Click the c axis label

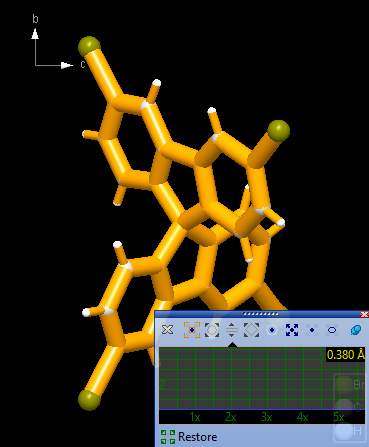coord(83,64)
